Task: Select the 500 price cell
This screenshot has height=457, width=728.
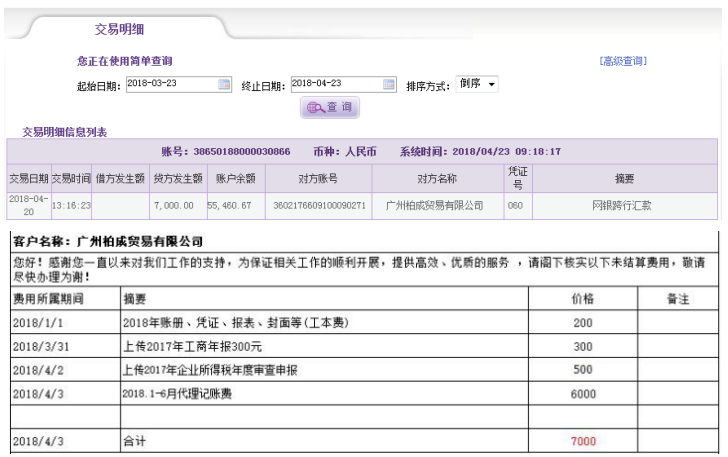Action: (x=583, y=370)
